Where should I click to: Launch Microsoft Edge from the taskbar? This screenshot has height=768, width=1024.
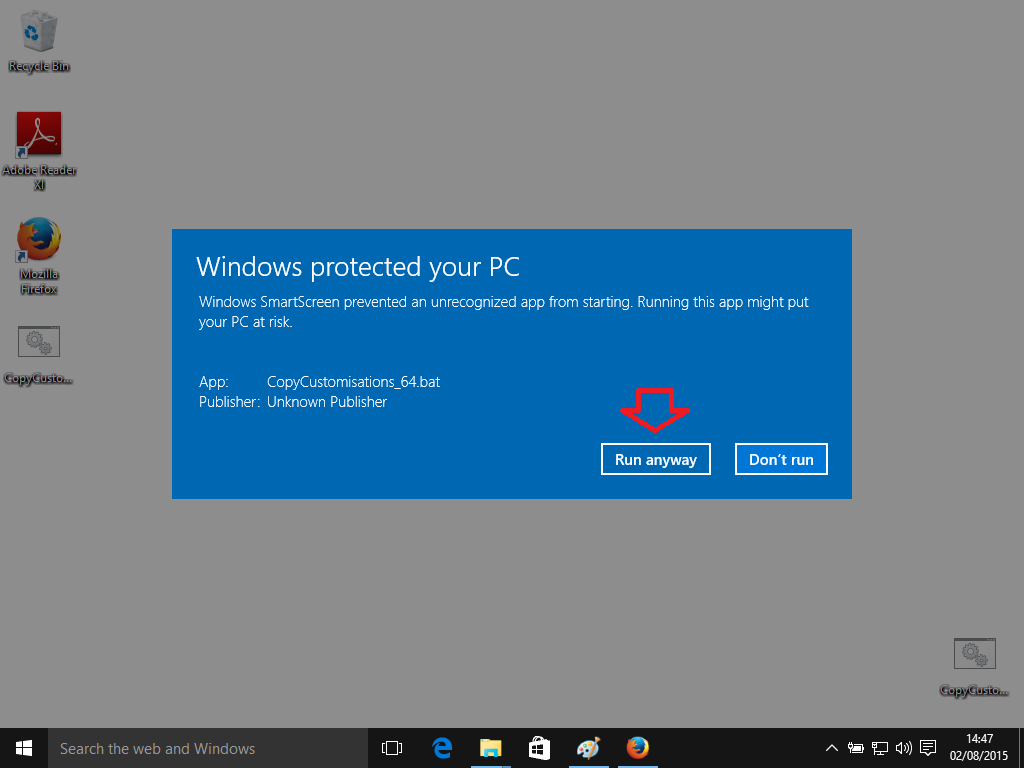pyautogui.click(x=442, y=748)
